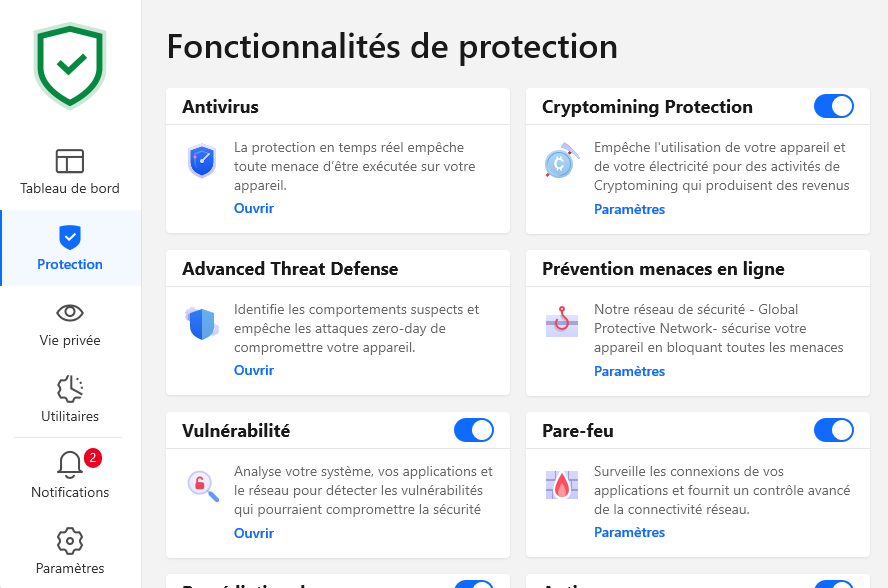Click the online threat prevention hook icon
This screenshot has width=888, height=588.
point(562,324)
